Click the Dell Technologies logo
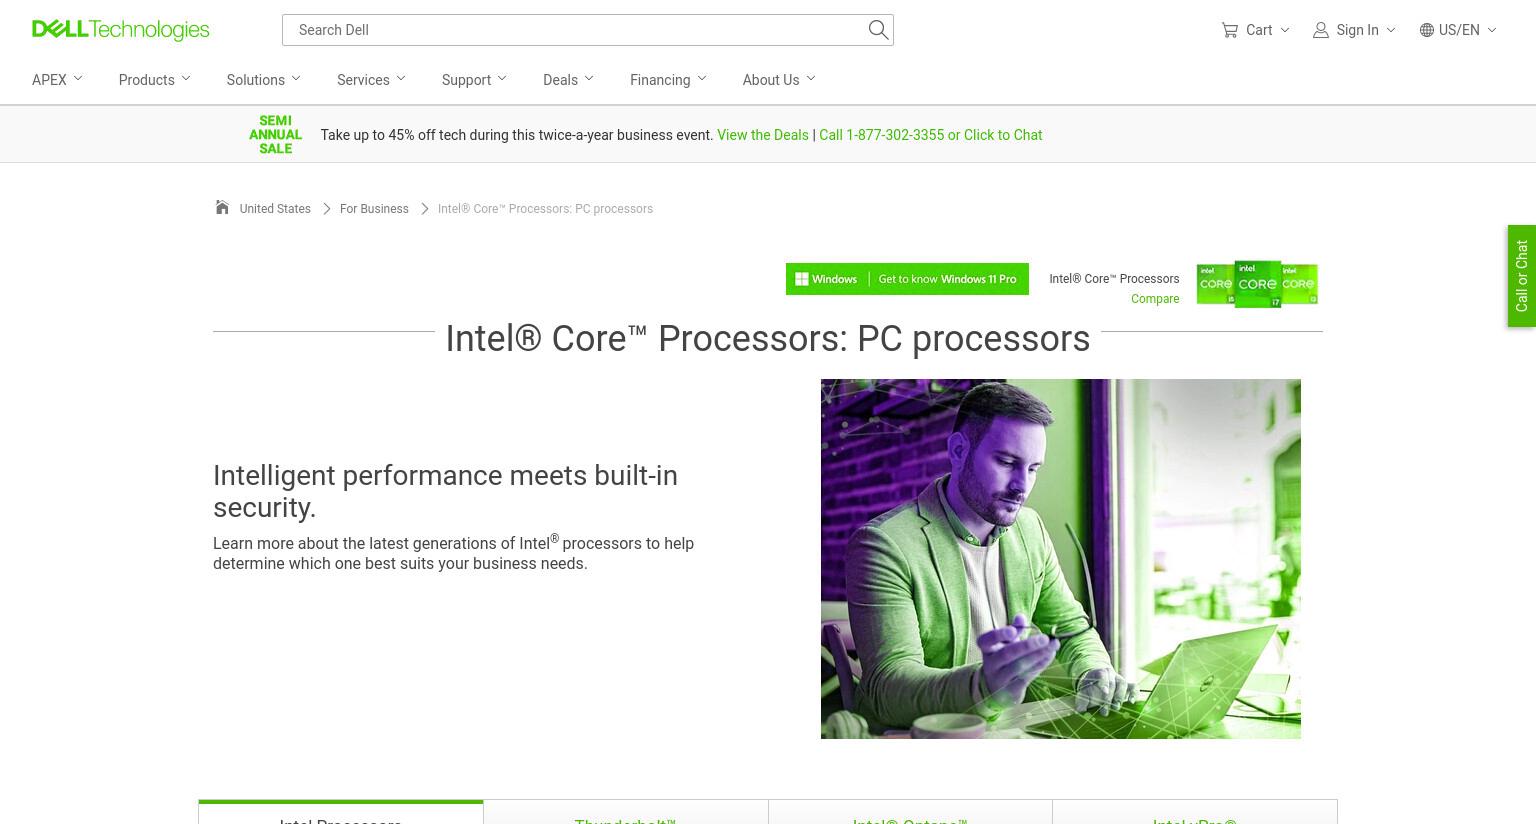This screenshot has height=824, width=1536. (x=121, y=30)
